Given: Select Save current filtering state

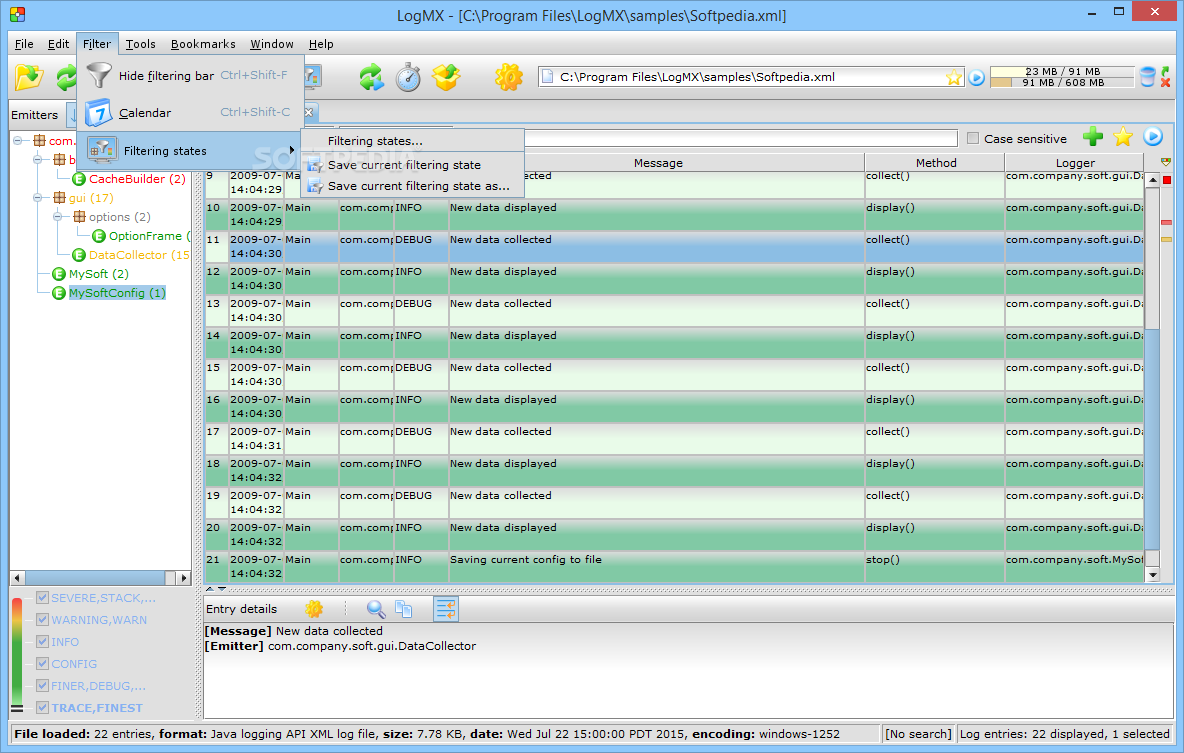Looking at the screenshot, I should 412,165.
